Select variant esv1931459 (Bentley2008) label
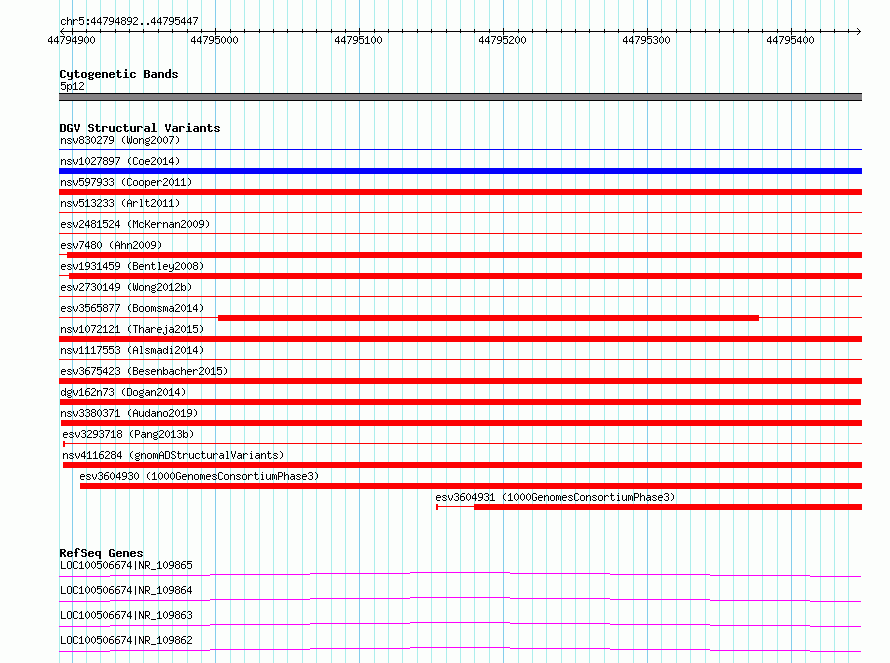Screen dimensions: 890x663 click(132, 266)
